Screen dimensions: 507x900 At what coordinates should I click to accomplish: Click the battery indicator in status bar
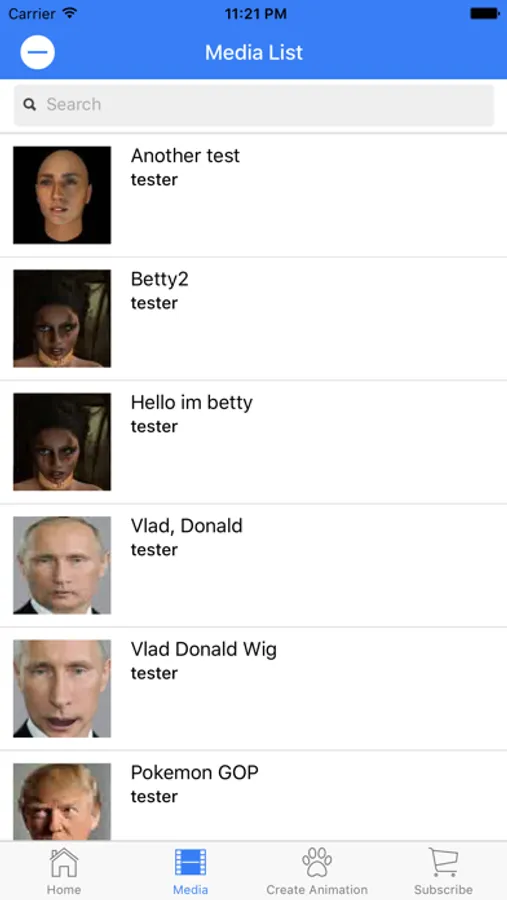coord(485,14)
